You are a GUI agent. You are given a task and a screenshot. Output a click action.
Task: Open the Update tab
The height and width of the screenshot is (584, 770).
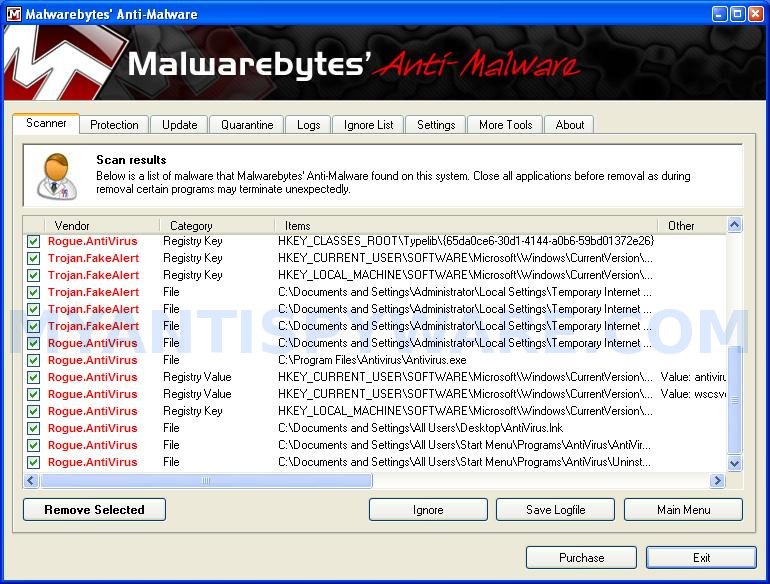[179, 125]
